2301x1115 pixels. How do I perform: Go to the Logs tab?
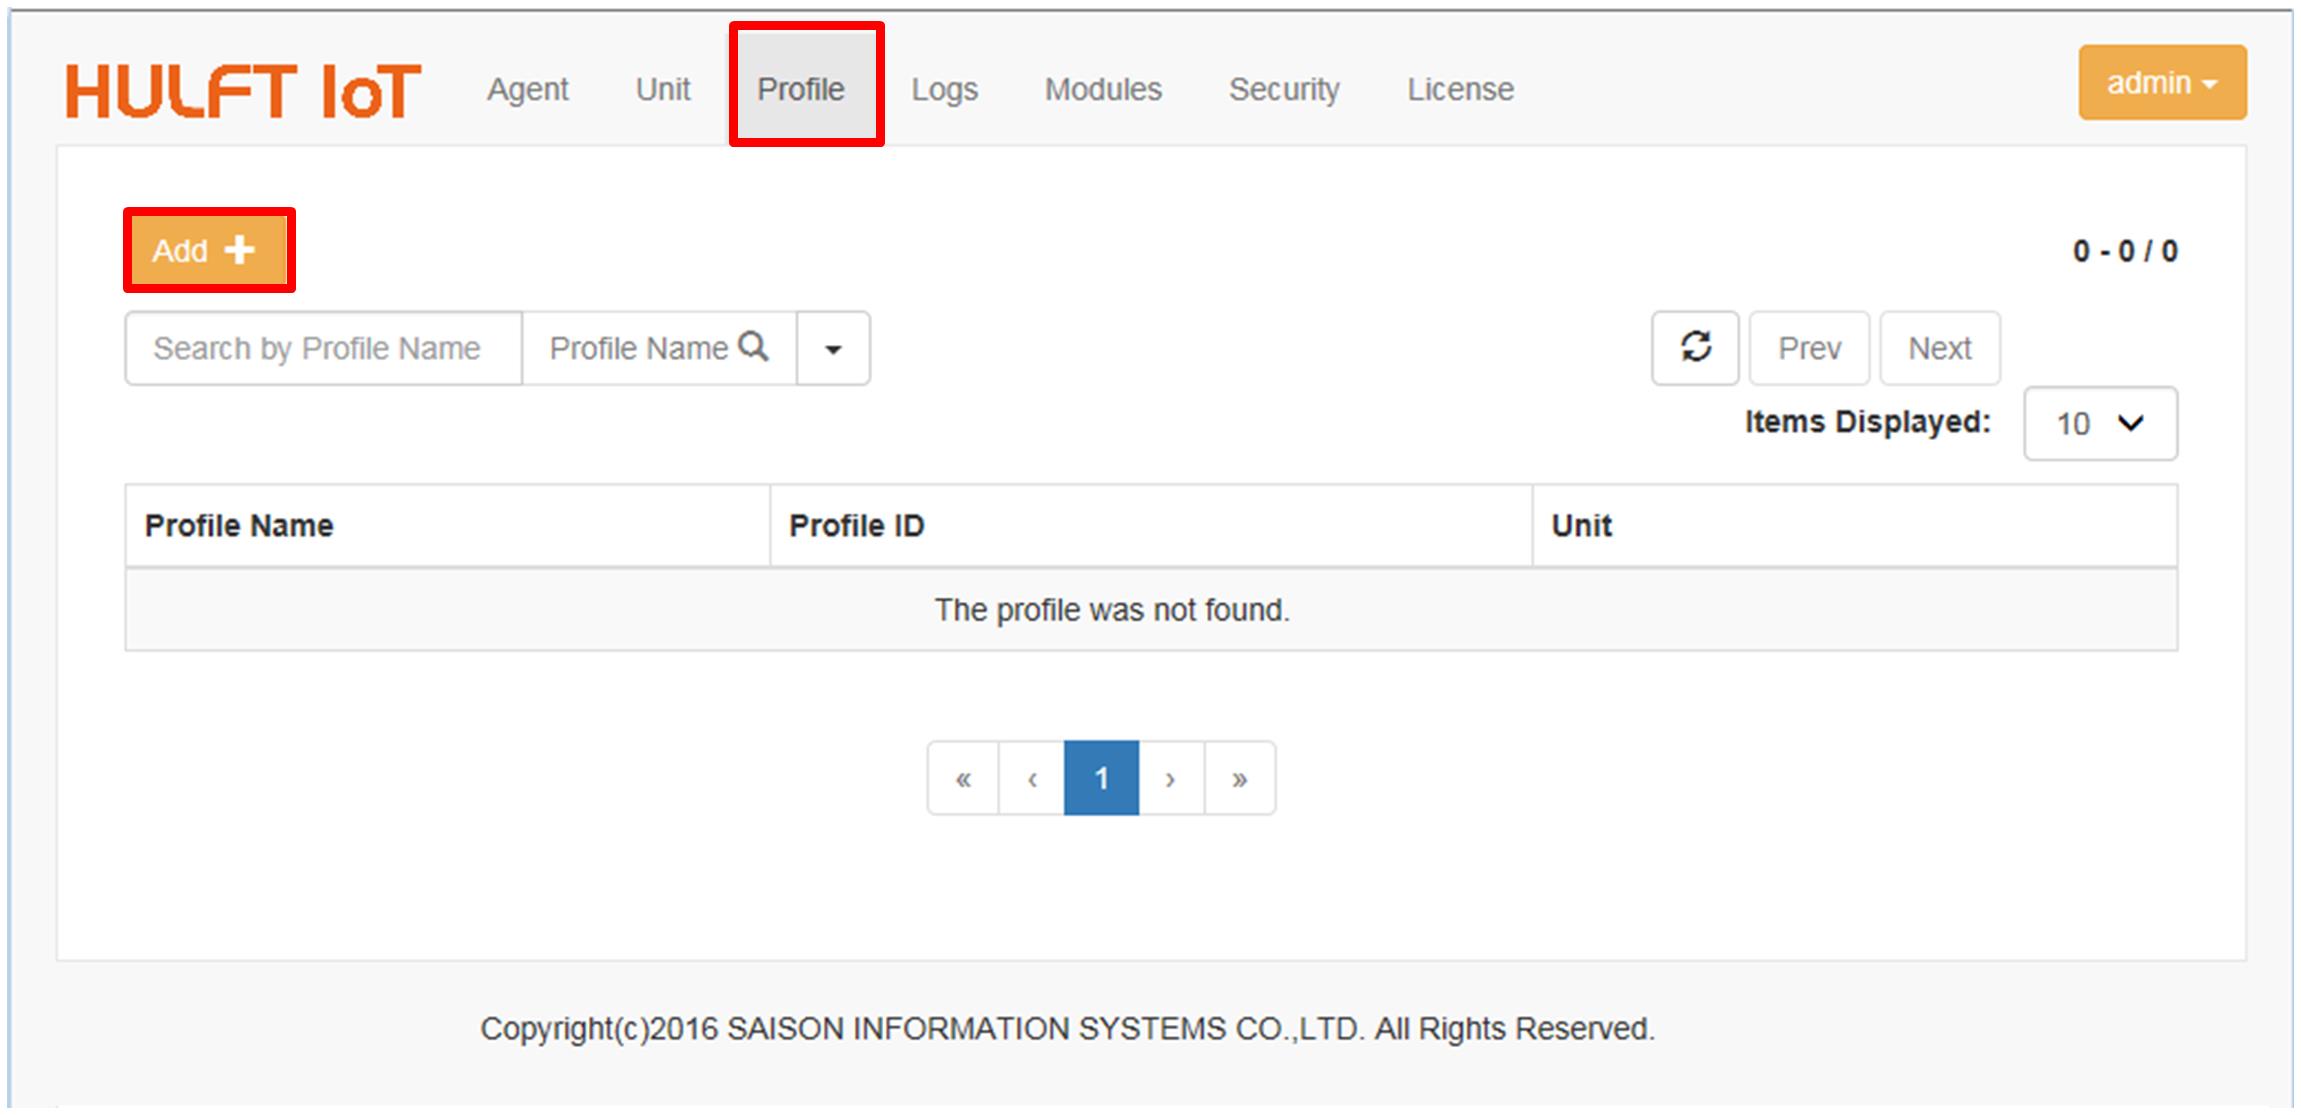pyautogui.click(x=944, y=89)
